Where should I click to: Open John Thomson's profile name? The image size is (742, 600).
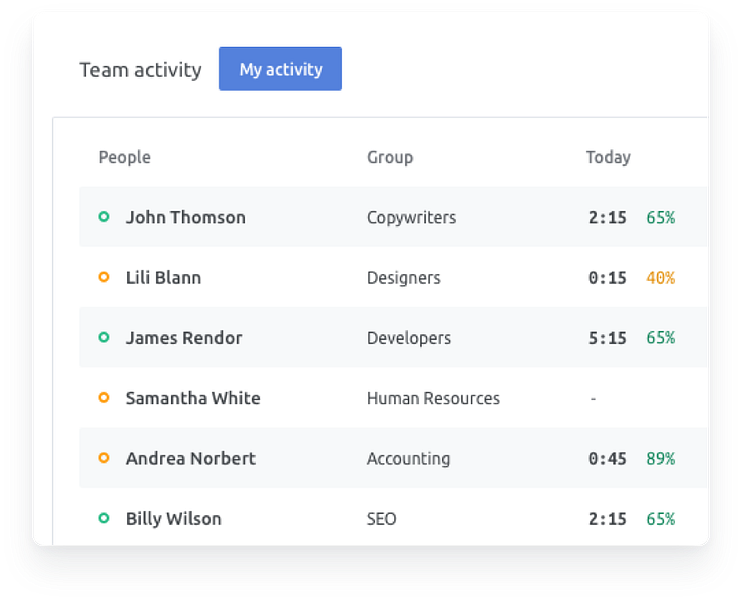coord(186,217)
